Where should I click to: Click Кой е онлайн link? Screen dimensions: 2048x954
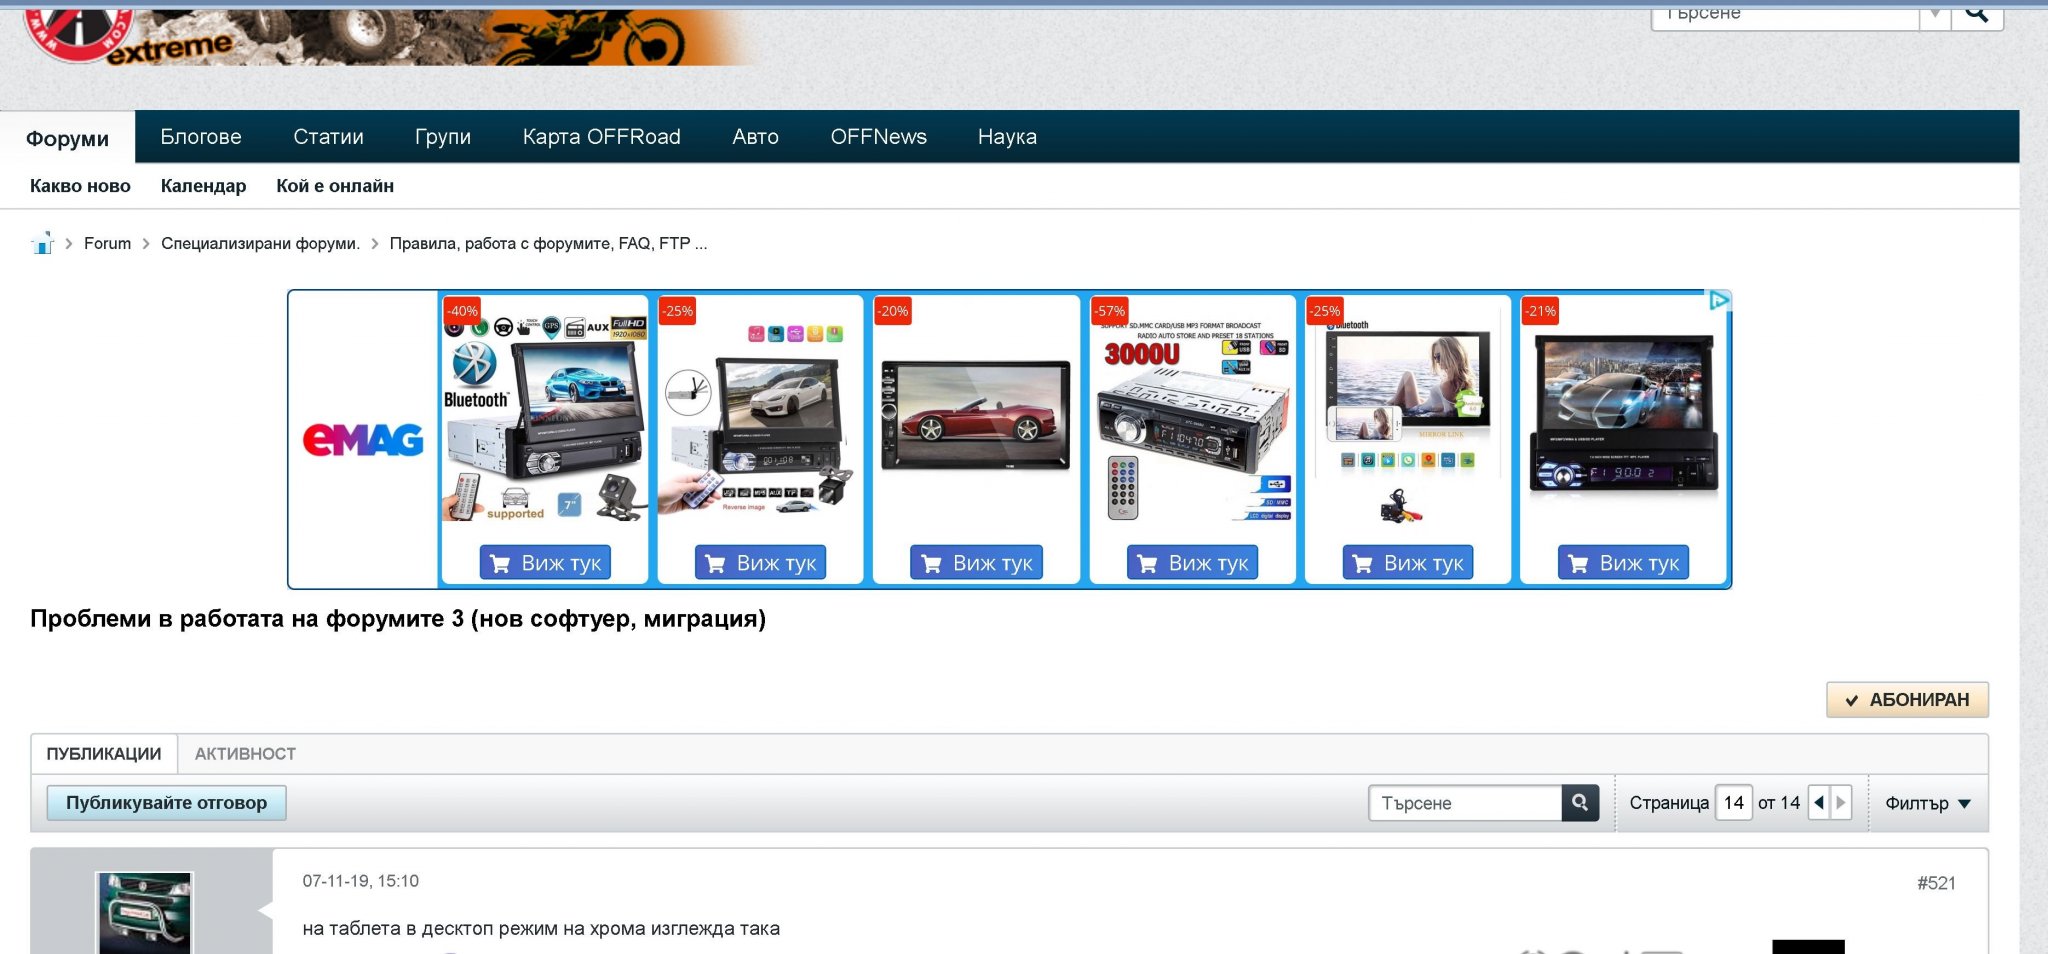click(x=335, y=186)
